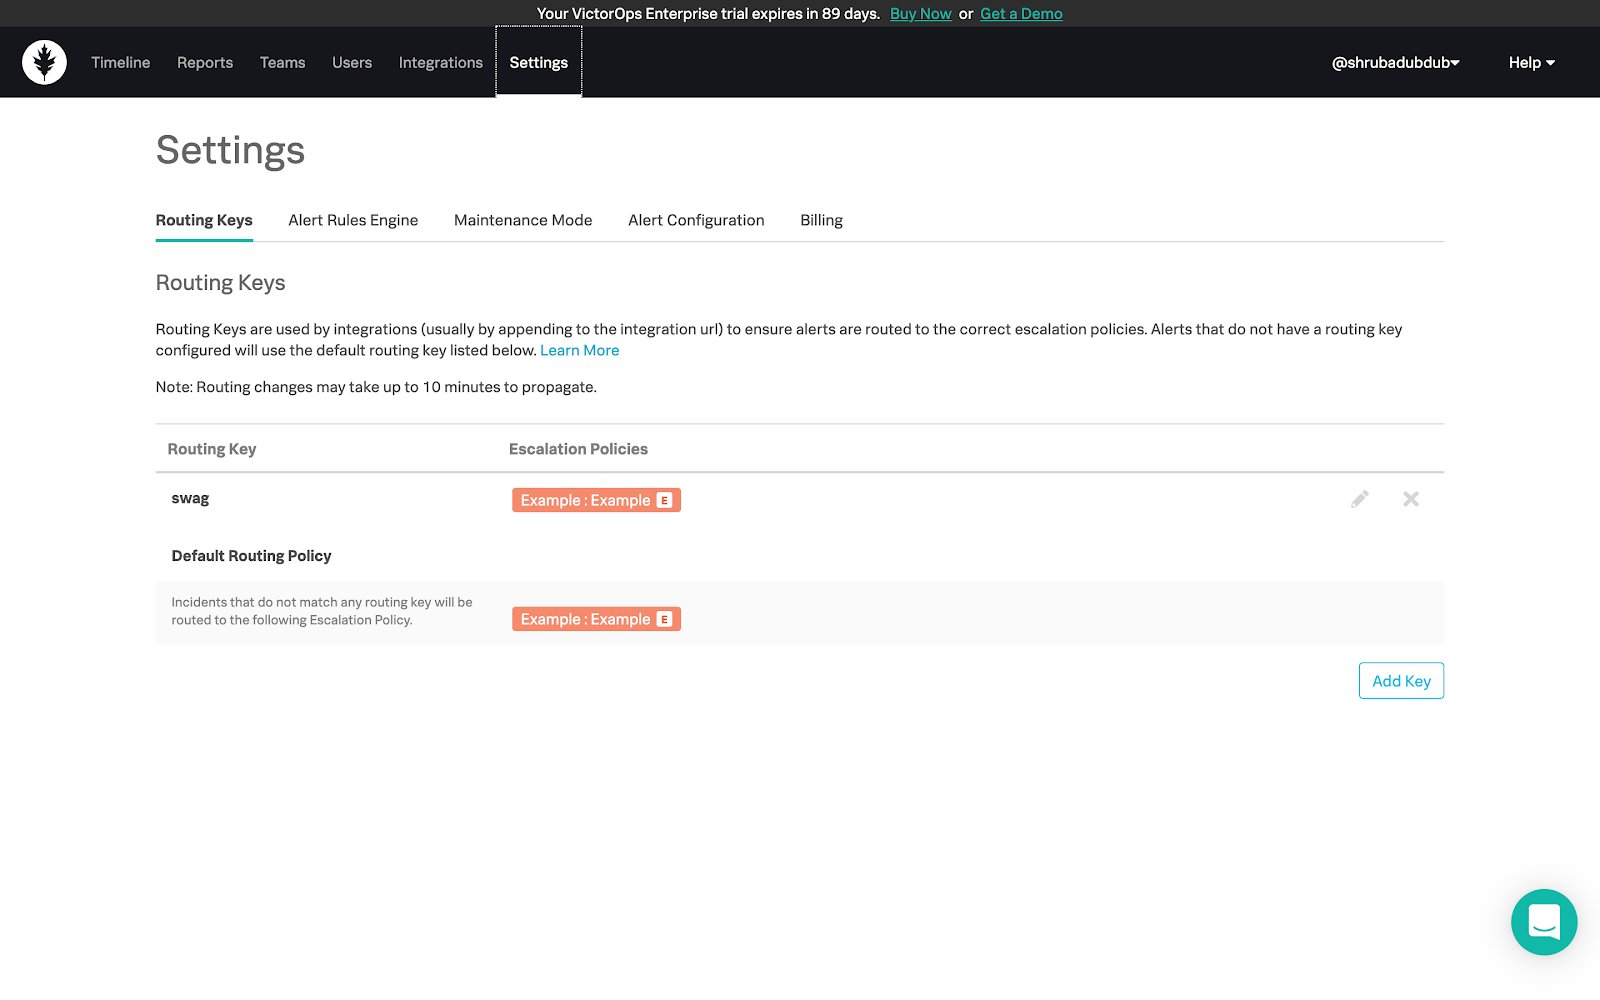Expand the Help dropdown
This screenshot has height=1000, width=1600.
pos(1532,62)
